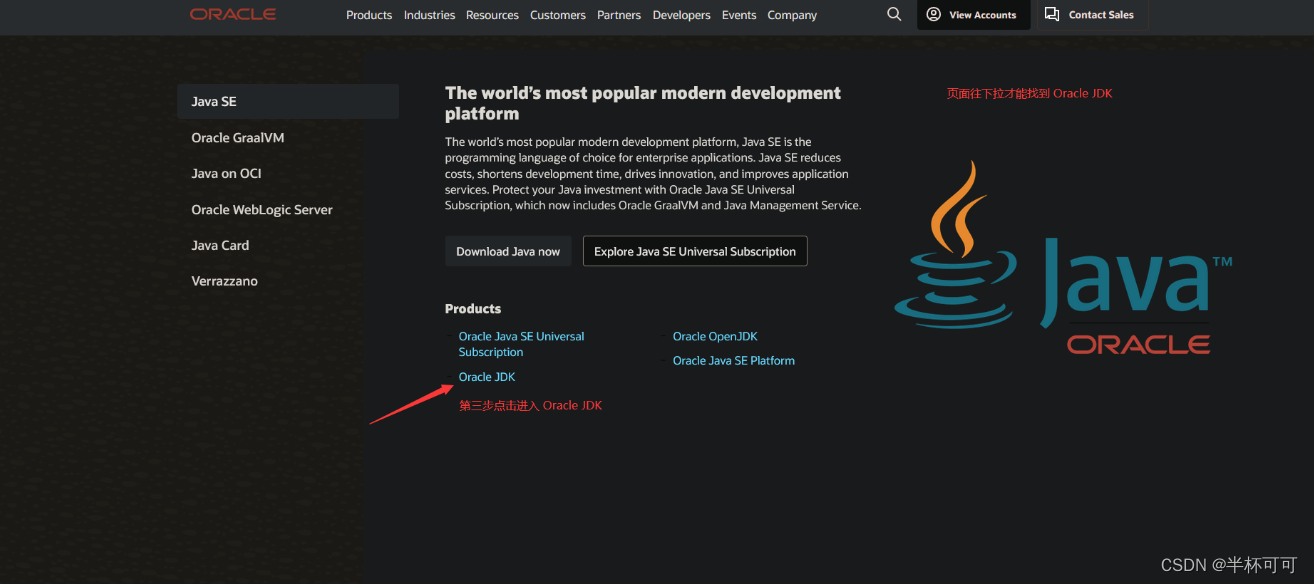Image resolution: width=1314 pixels, height=584 pixels.
Task: Open the search magnifier icon
Action: [894, 14]
